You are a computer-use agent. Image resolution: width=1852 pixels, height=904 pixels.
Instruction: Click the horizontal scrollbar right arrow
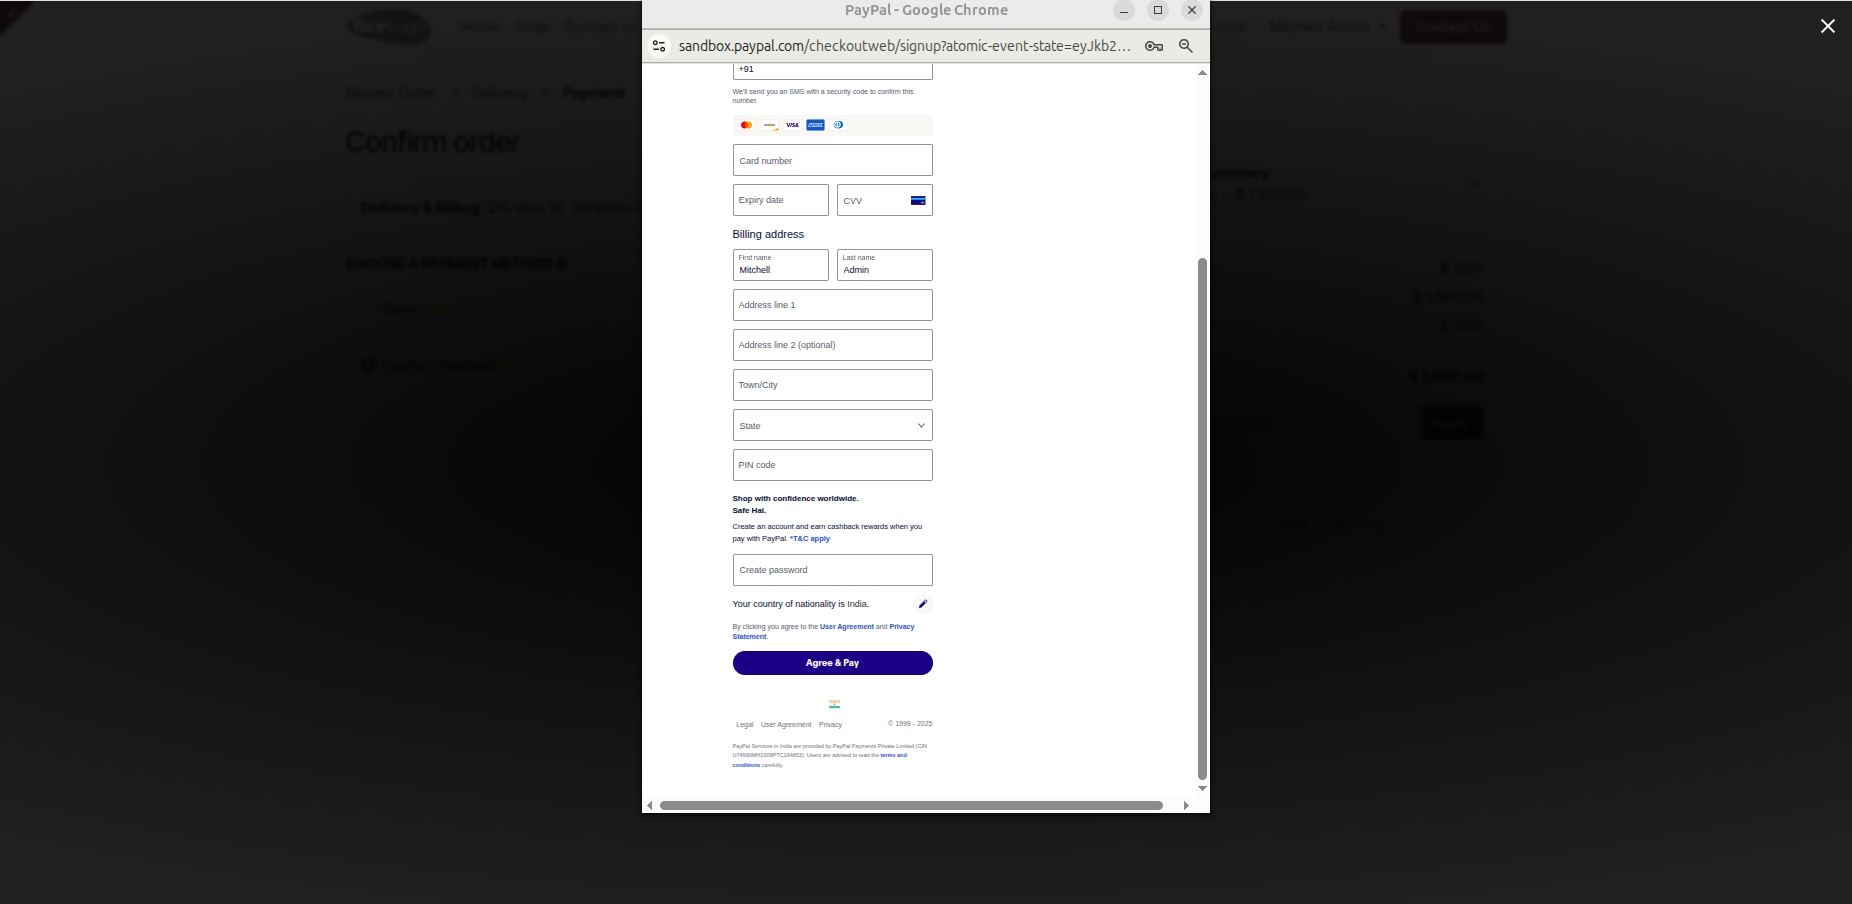[x=1186, y=805]
